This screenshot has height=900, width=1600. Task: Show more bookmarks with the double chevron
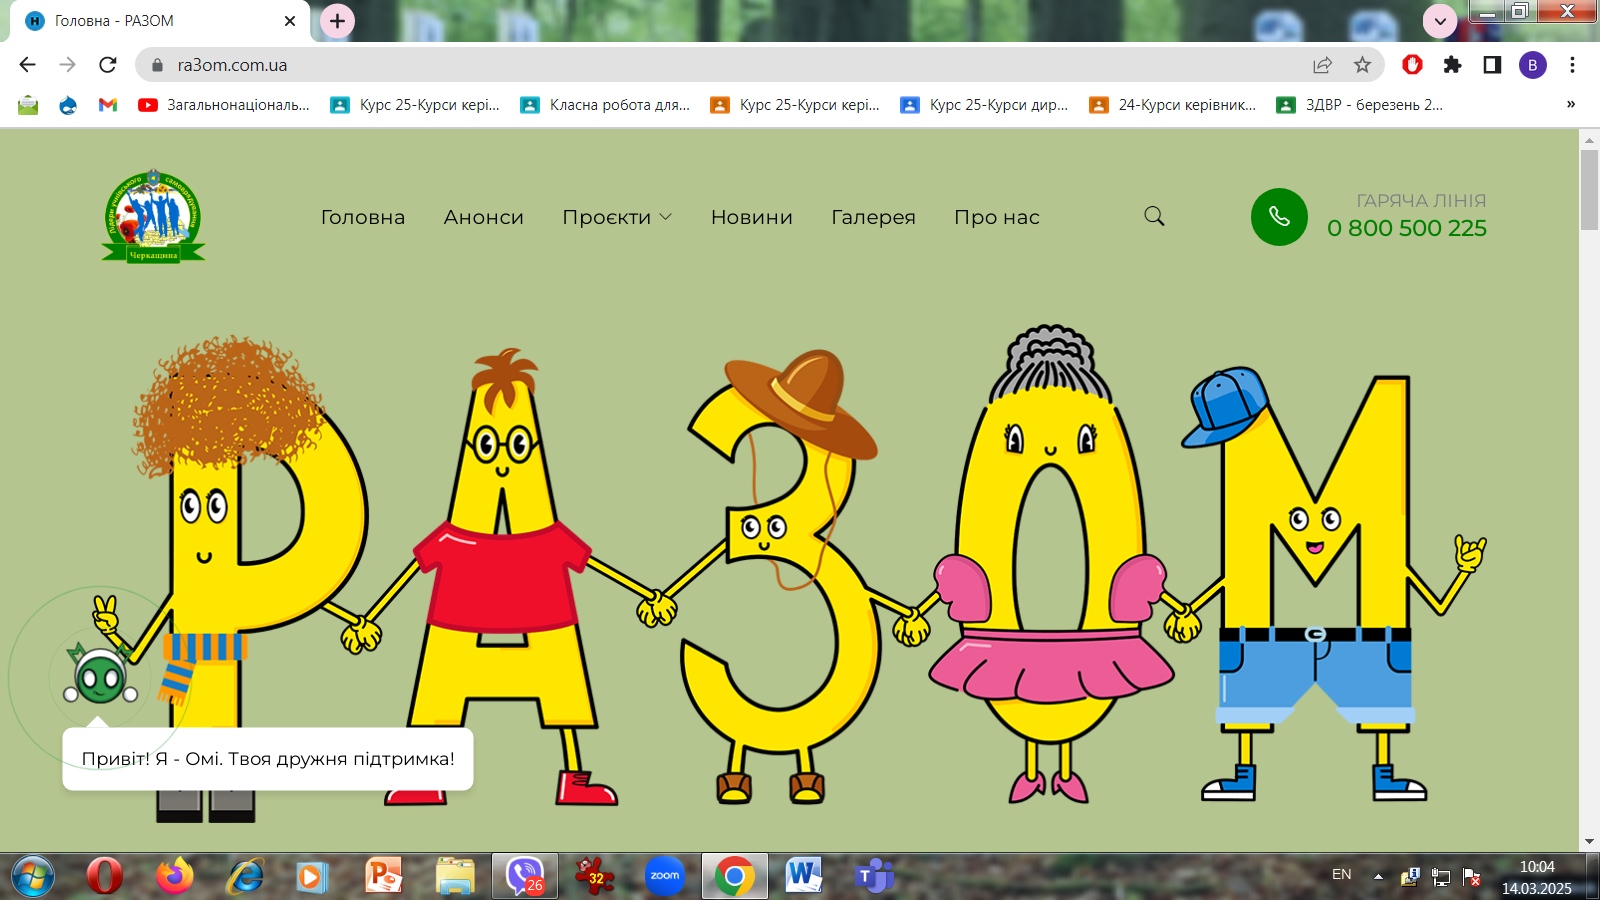[x=1571, y=104]
